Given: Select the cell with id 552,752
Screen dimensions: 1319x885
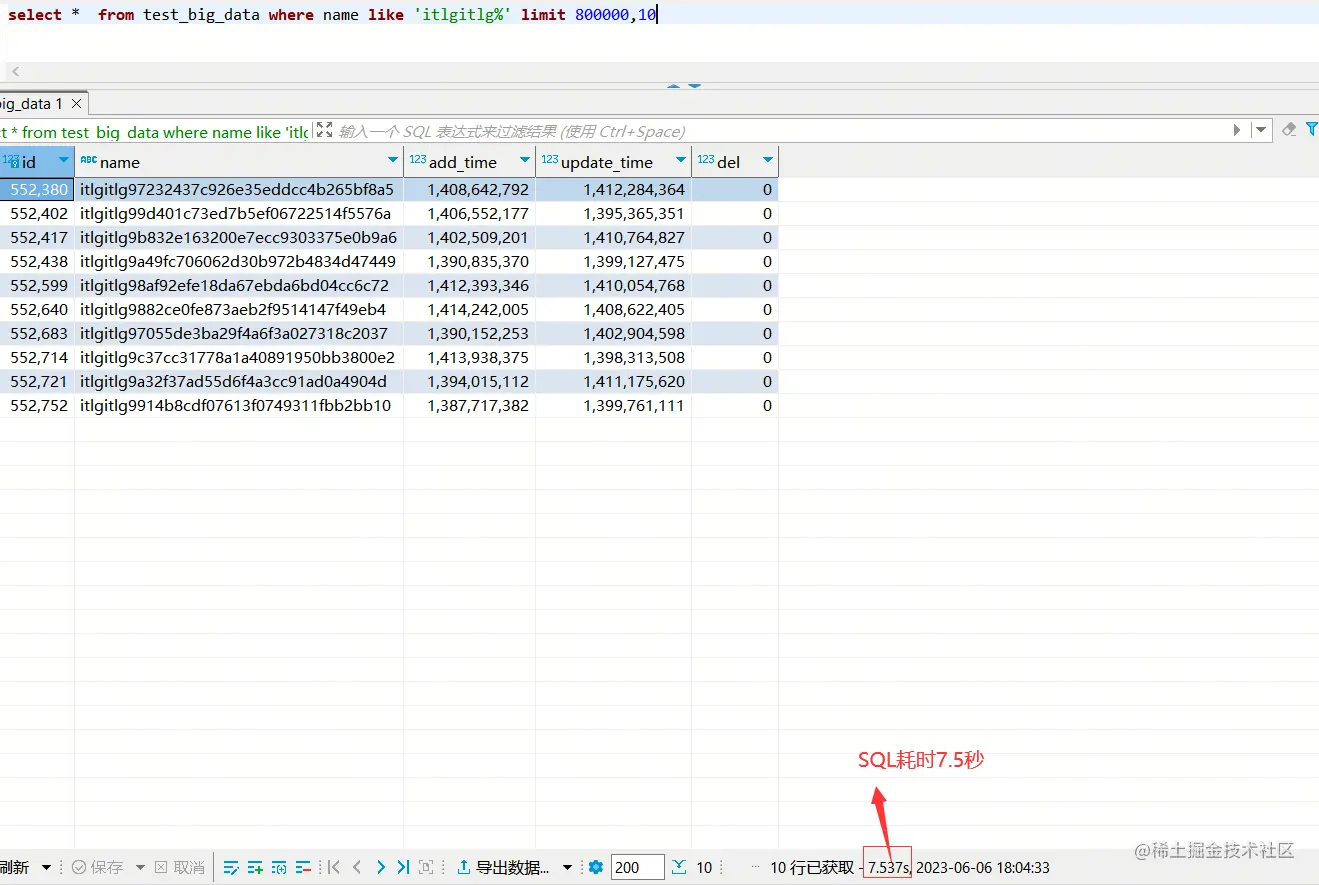Looking at the screenshot, I should coord(37,405).
